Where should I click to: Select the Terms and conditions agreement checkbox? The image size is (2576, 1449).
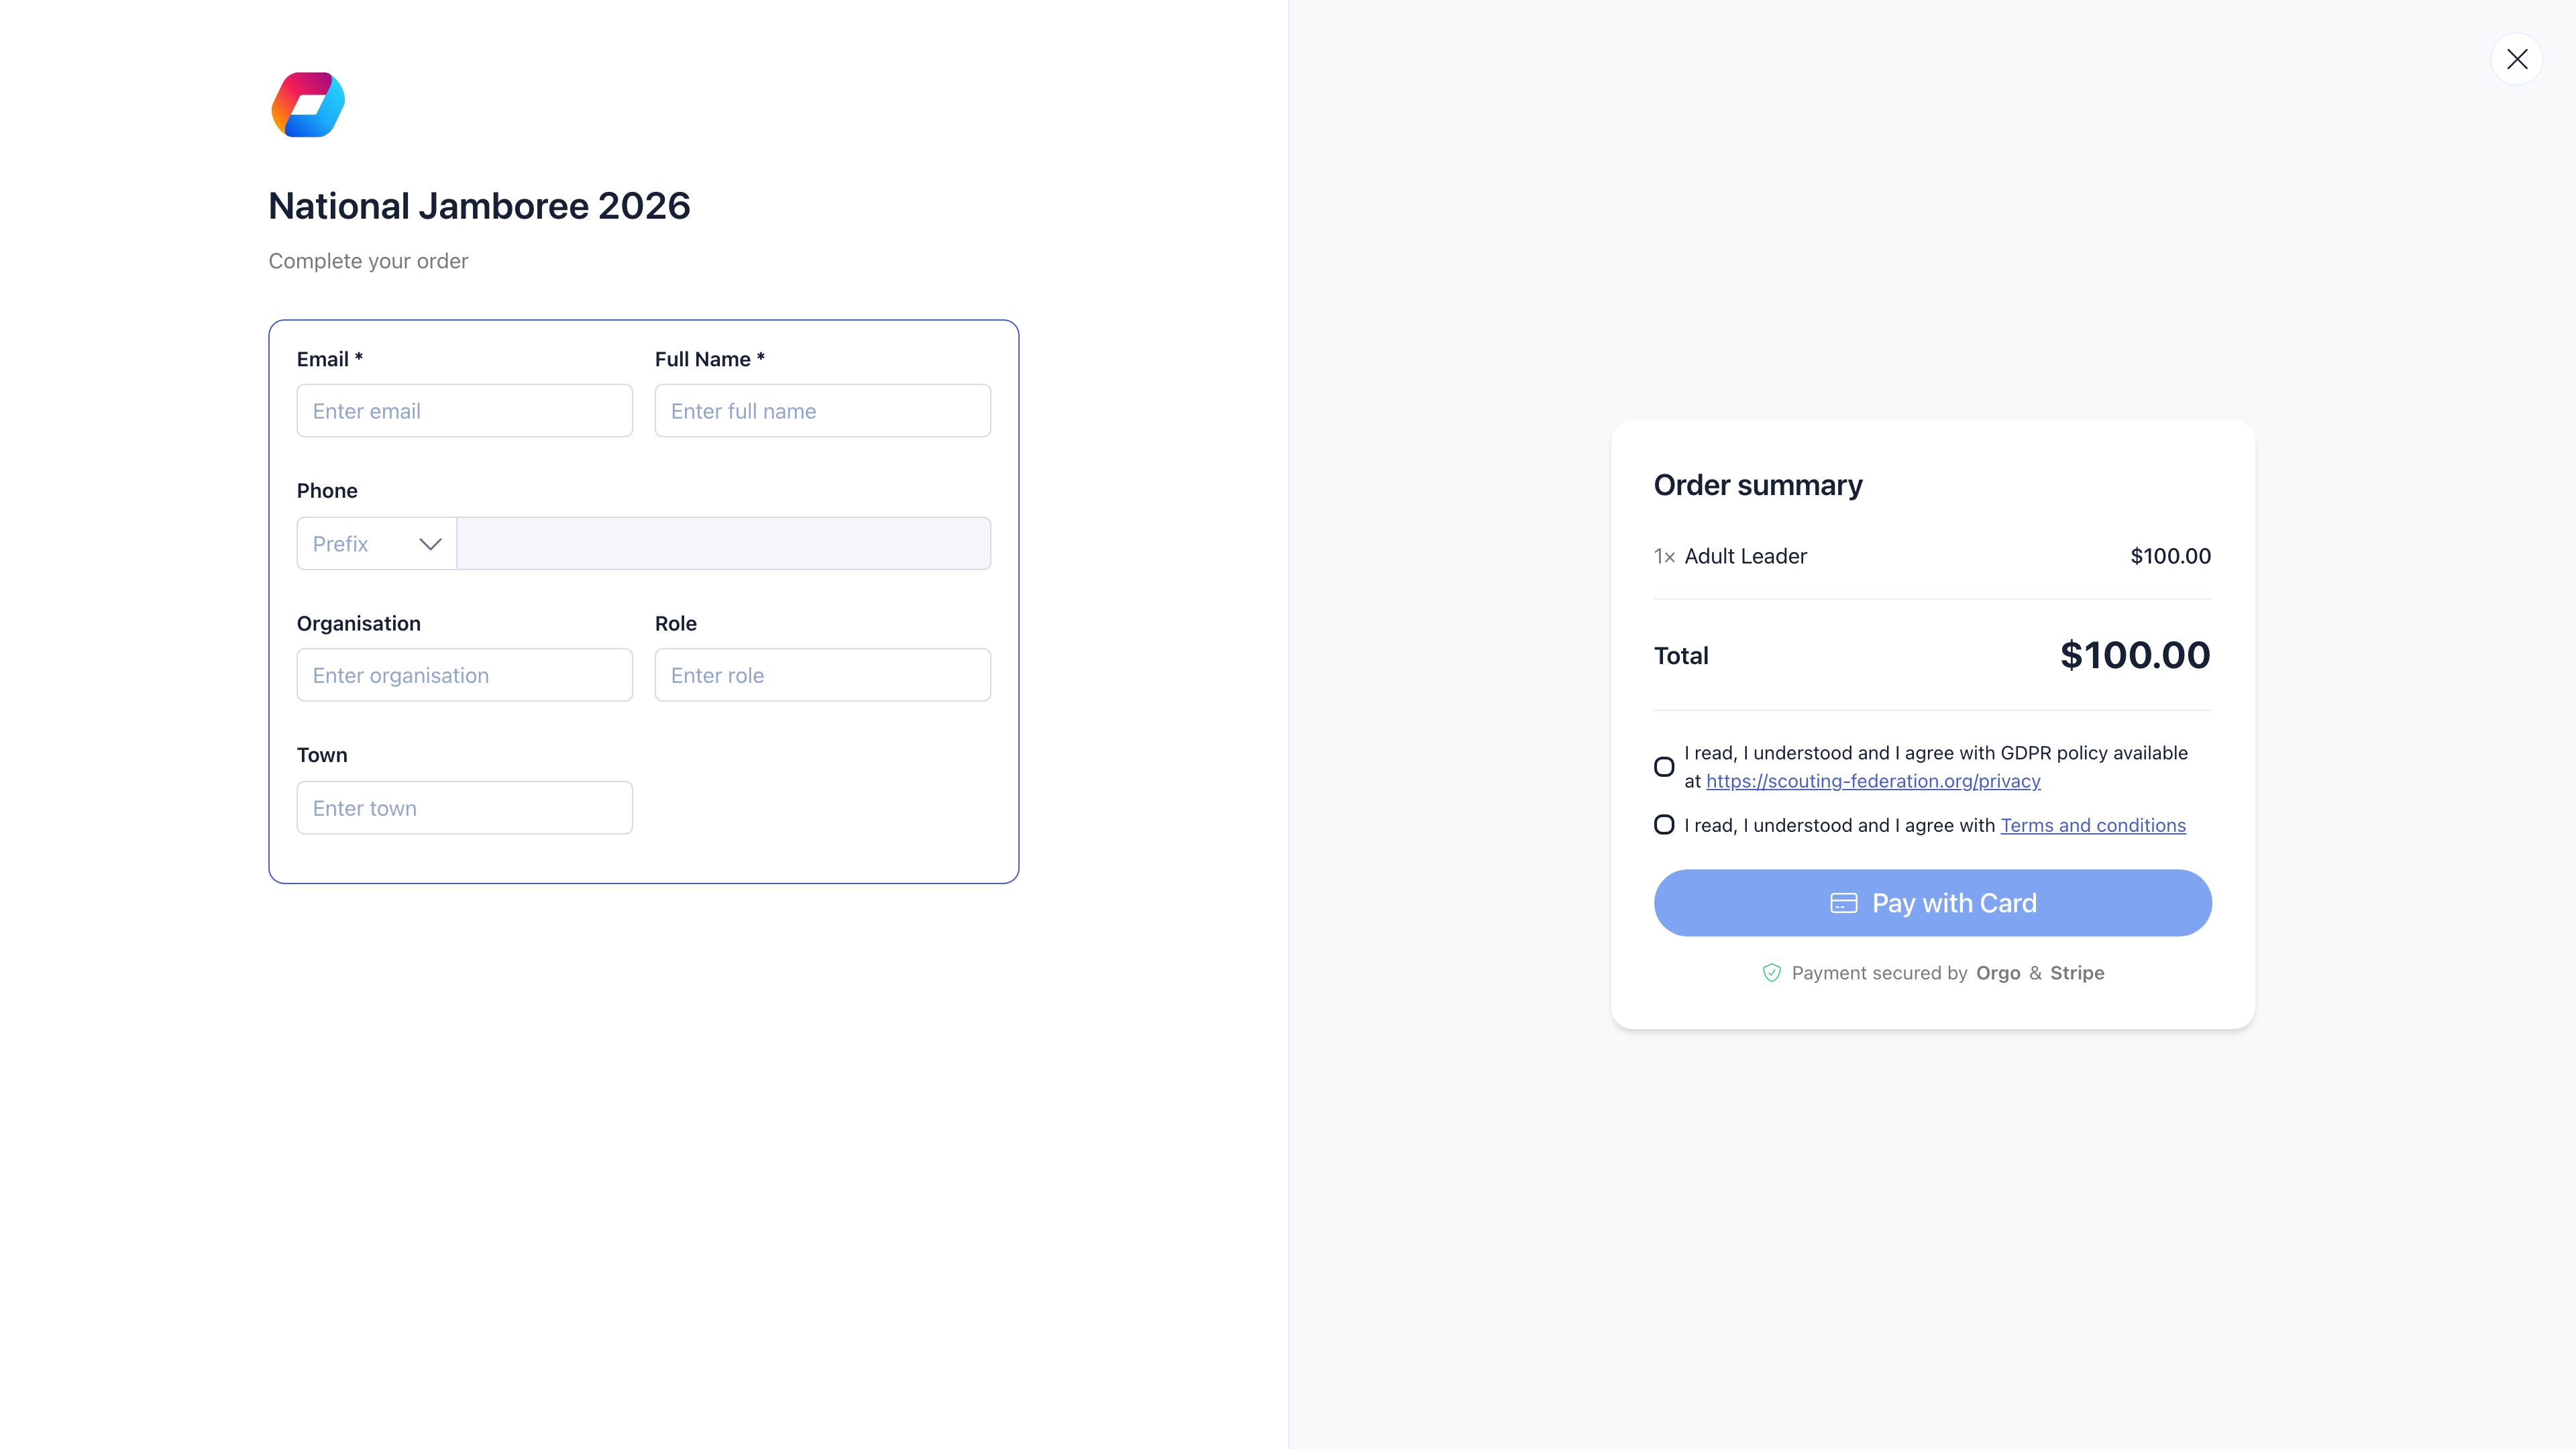pyautogui.click(x=1664, y=824)
